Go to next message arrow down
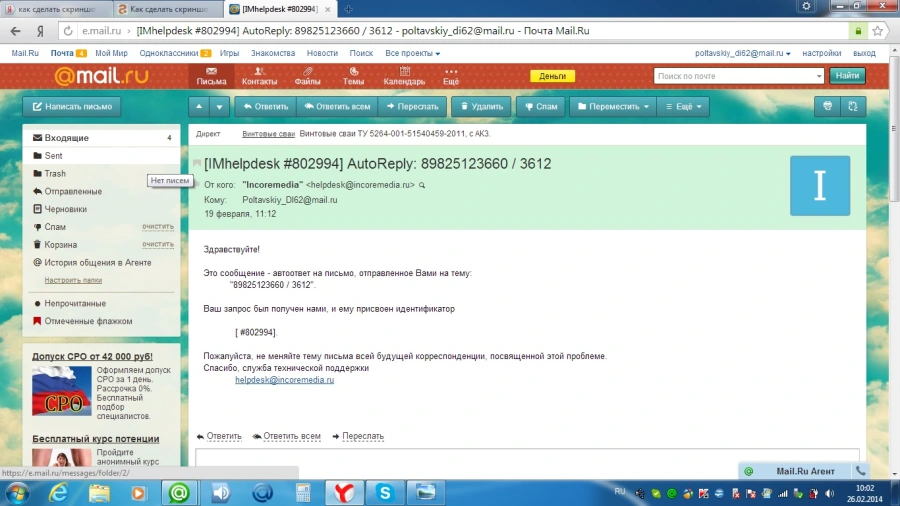 pyautogui.click(x=219, y=107)
